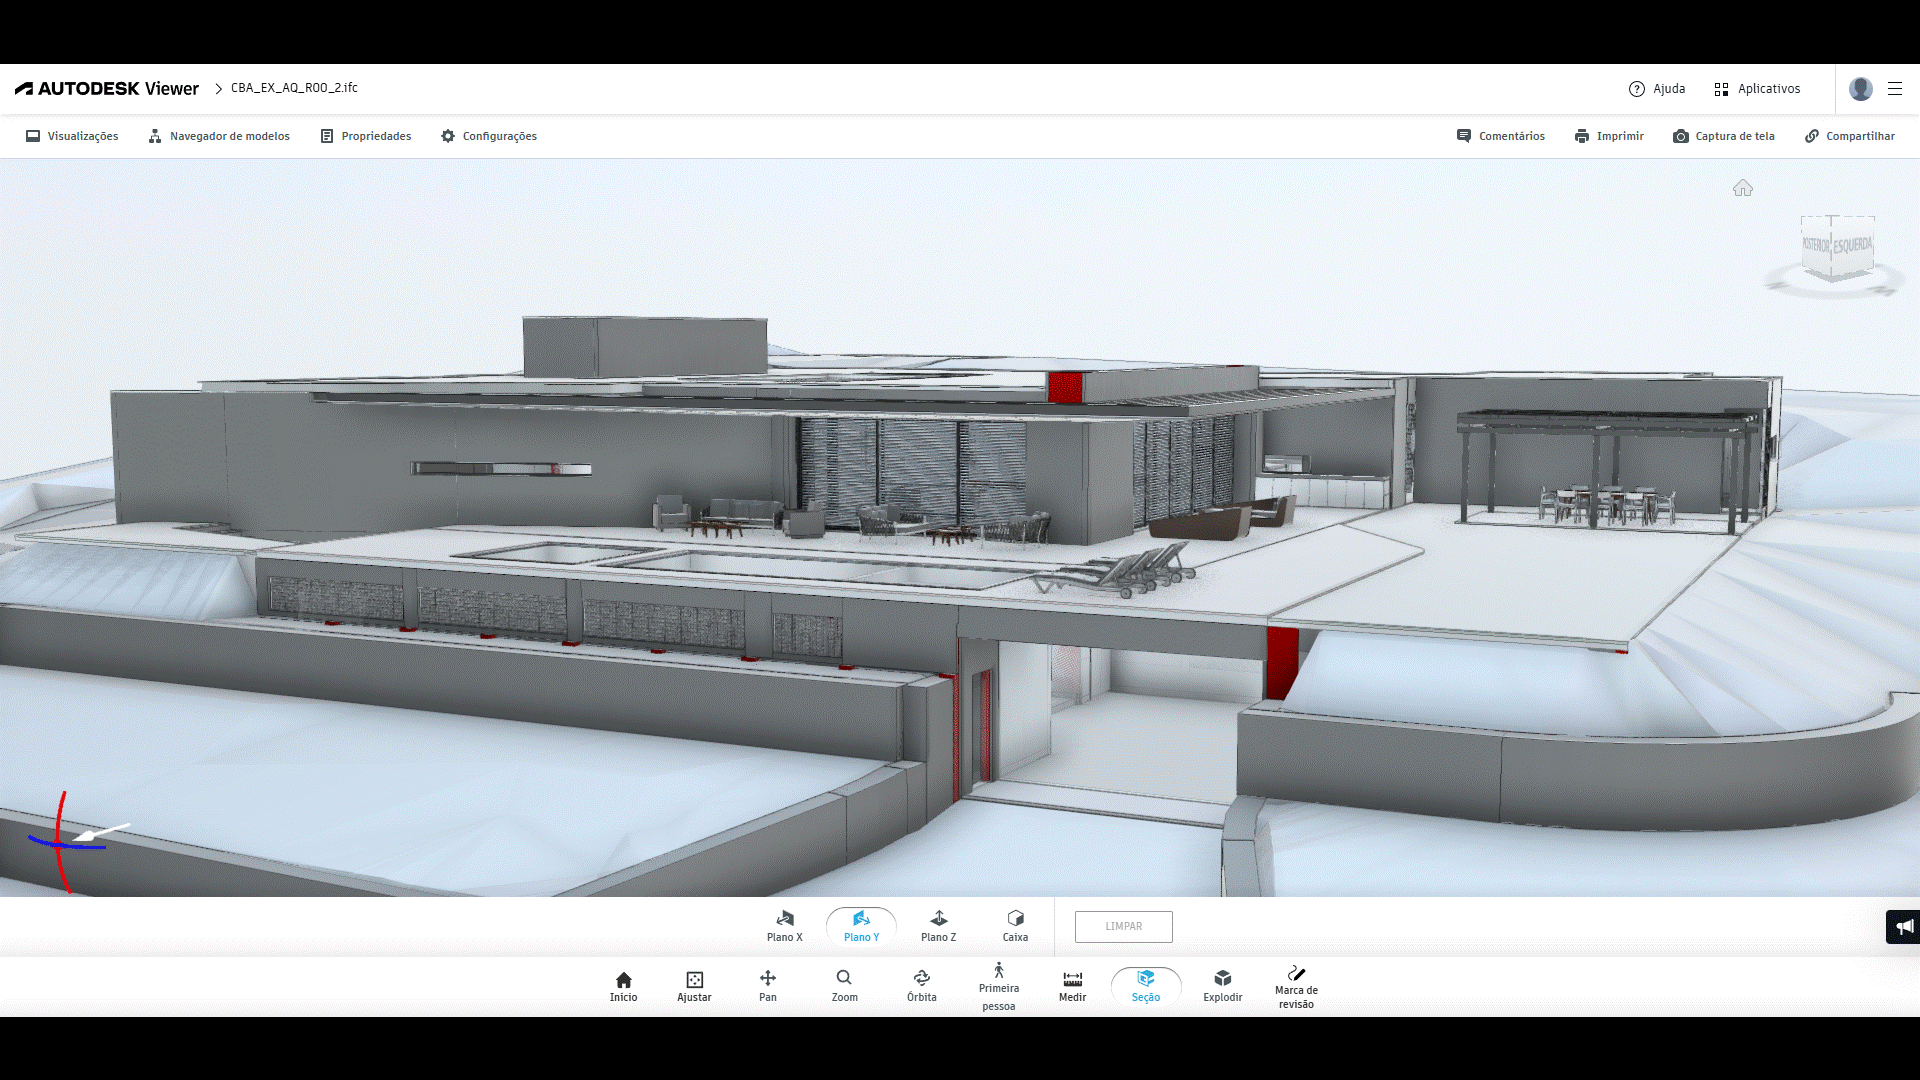
Task: Go to Início home view
Action: 623,984
